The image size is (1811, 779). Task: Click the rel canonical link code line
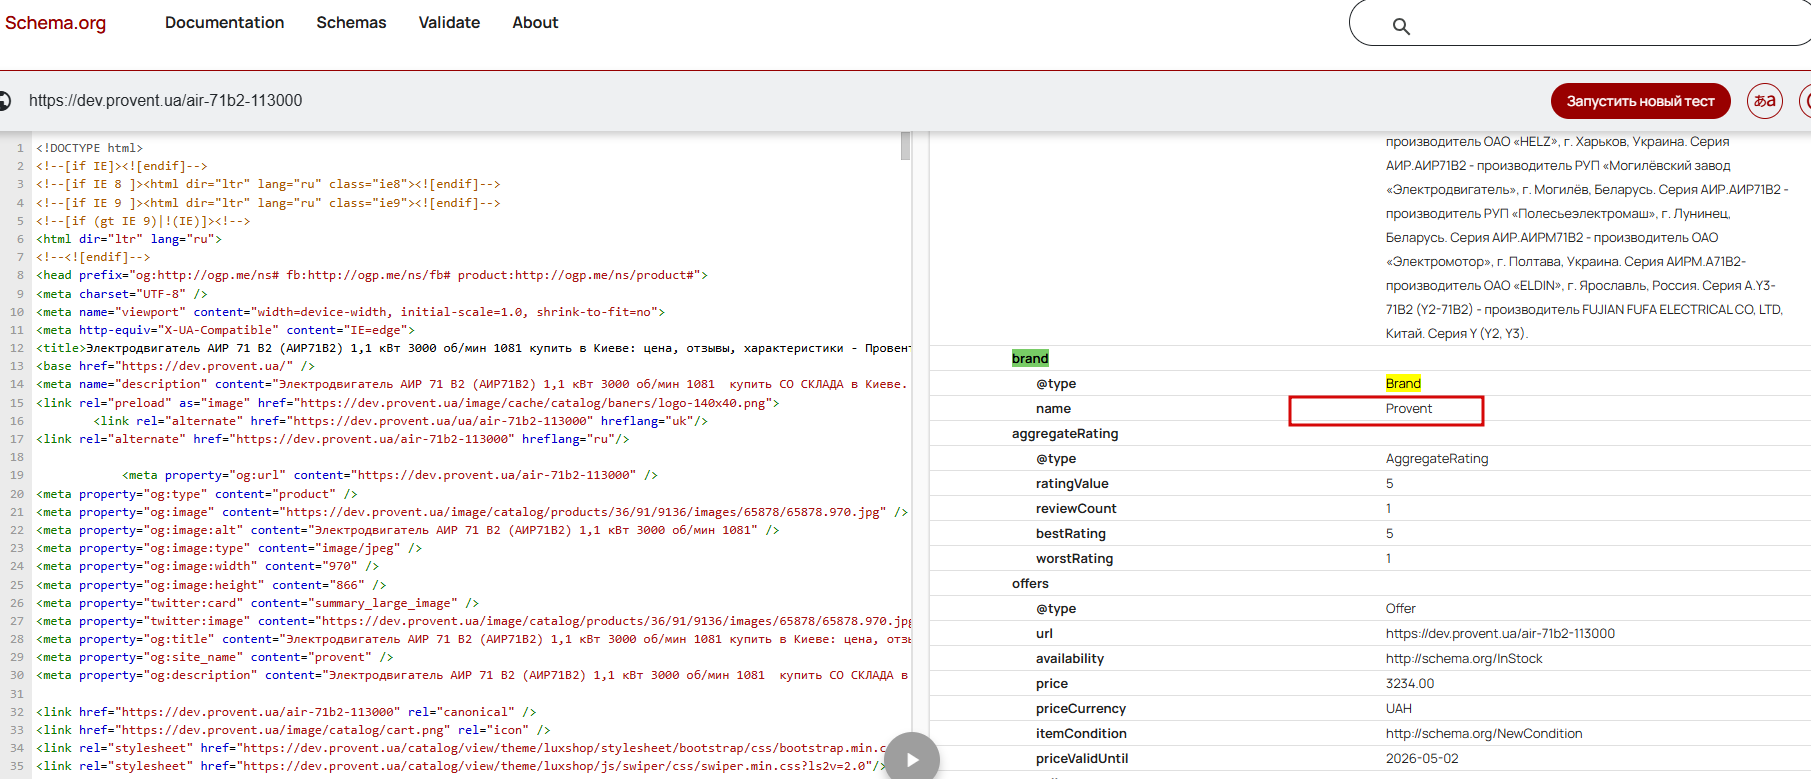pyautogui.click(x=287, y=712)
